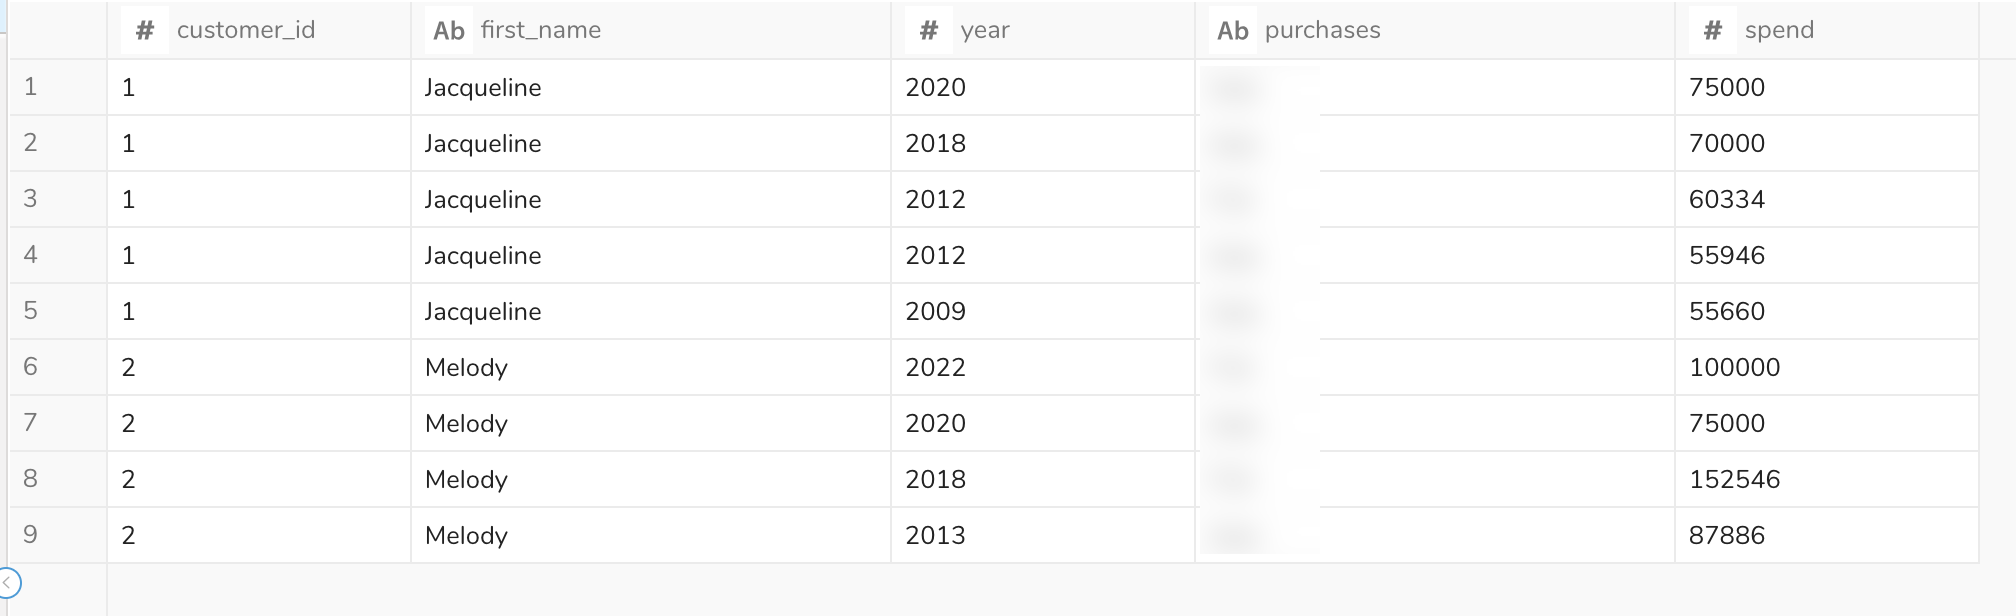Click the year cell showing 2013
This screenshot has width=2016, height=616.
click(936, 535)
